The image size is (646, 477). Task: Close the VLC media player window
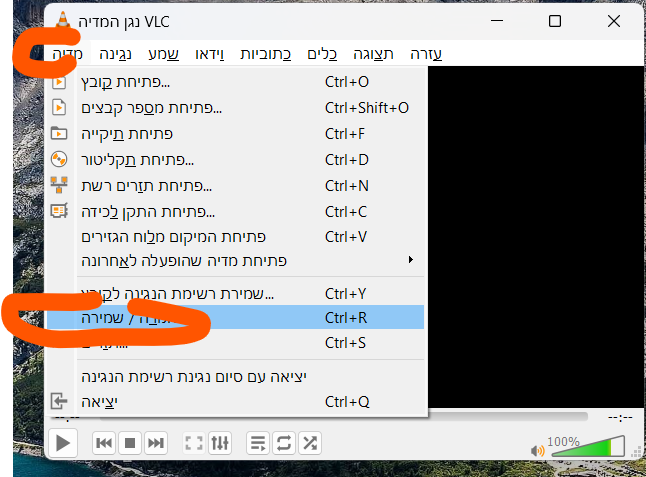tap(614, 21)
